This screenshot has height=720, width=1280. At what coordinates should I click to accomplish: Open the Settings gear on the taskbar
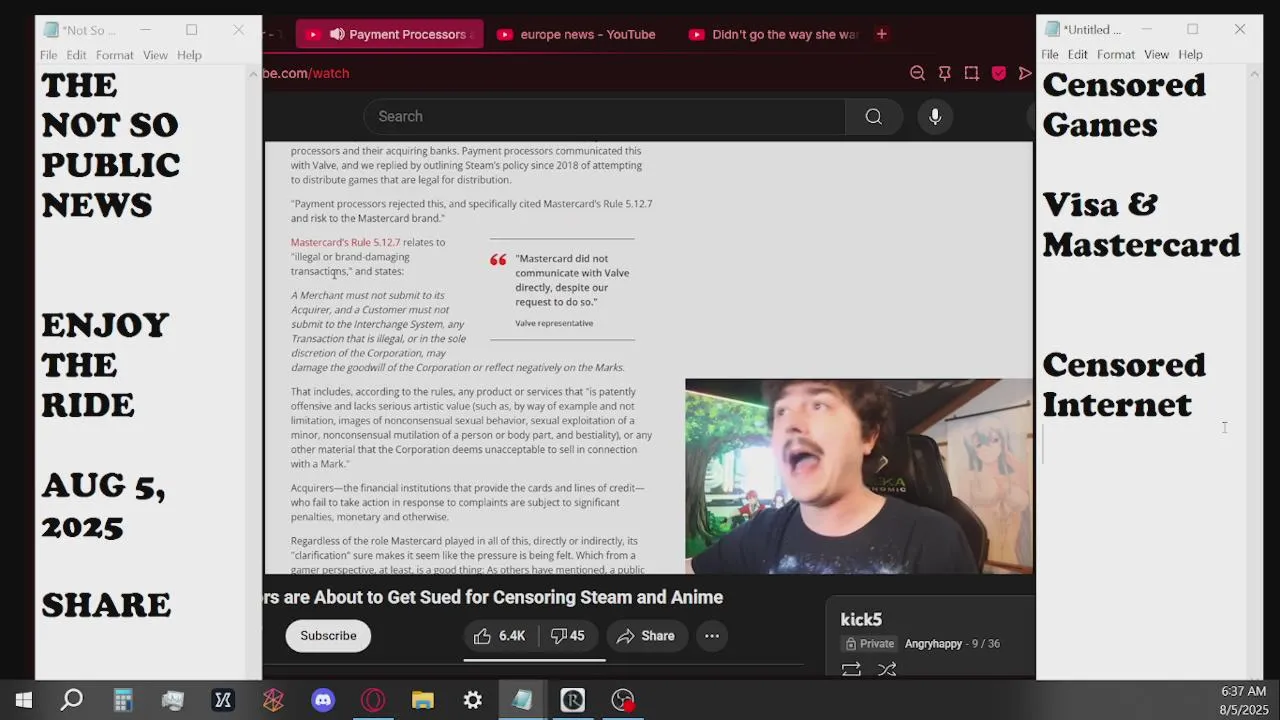[473, 700]
